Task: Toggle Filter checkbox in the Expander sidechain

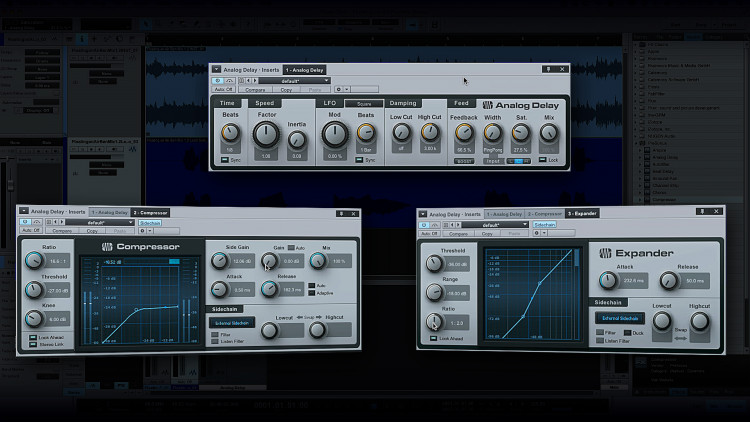Action: click(600, 332)
